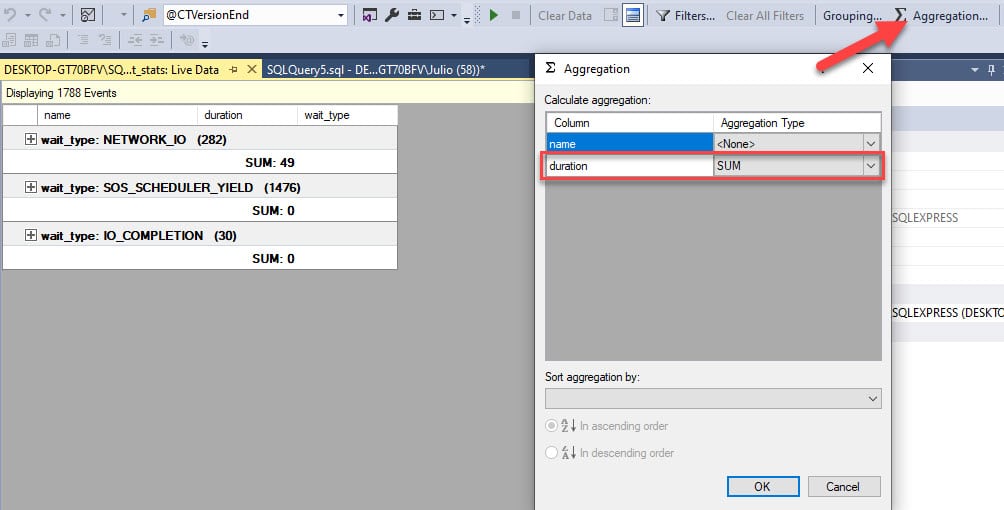
Task: Open the Toolbox briefcase icon
Action: [x=414, y=15]
